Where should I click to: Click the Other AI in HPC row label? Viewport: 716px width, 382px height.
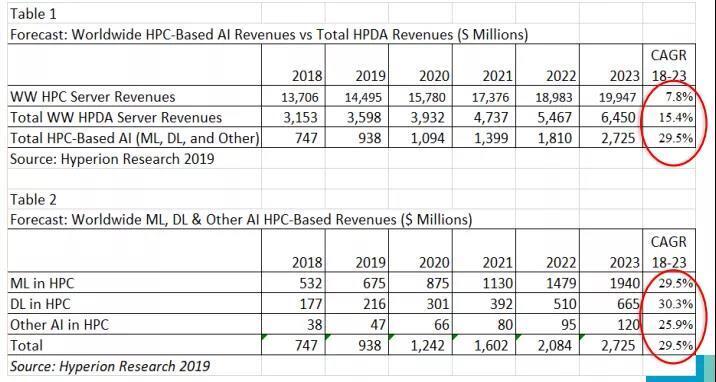[x=59, y=324]
